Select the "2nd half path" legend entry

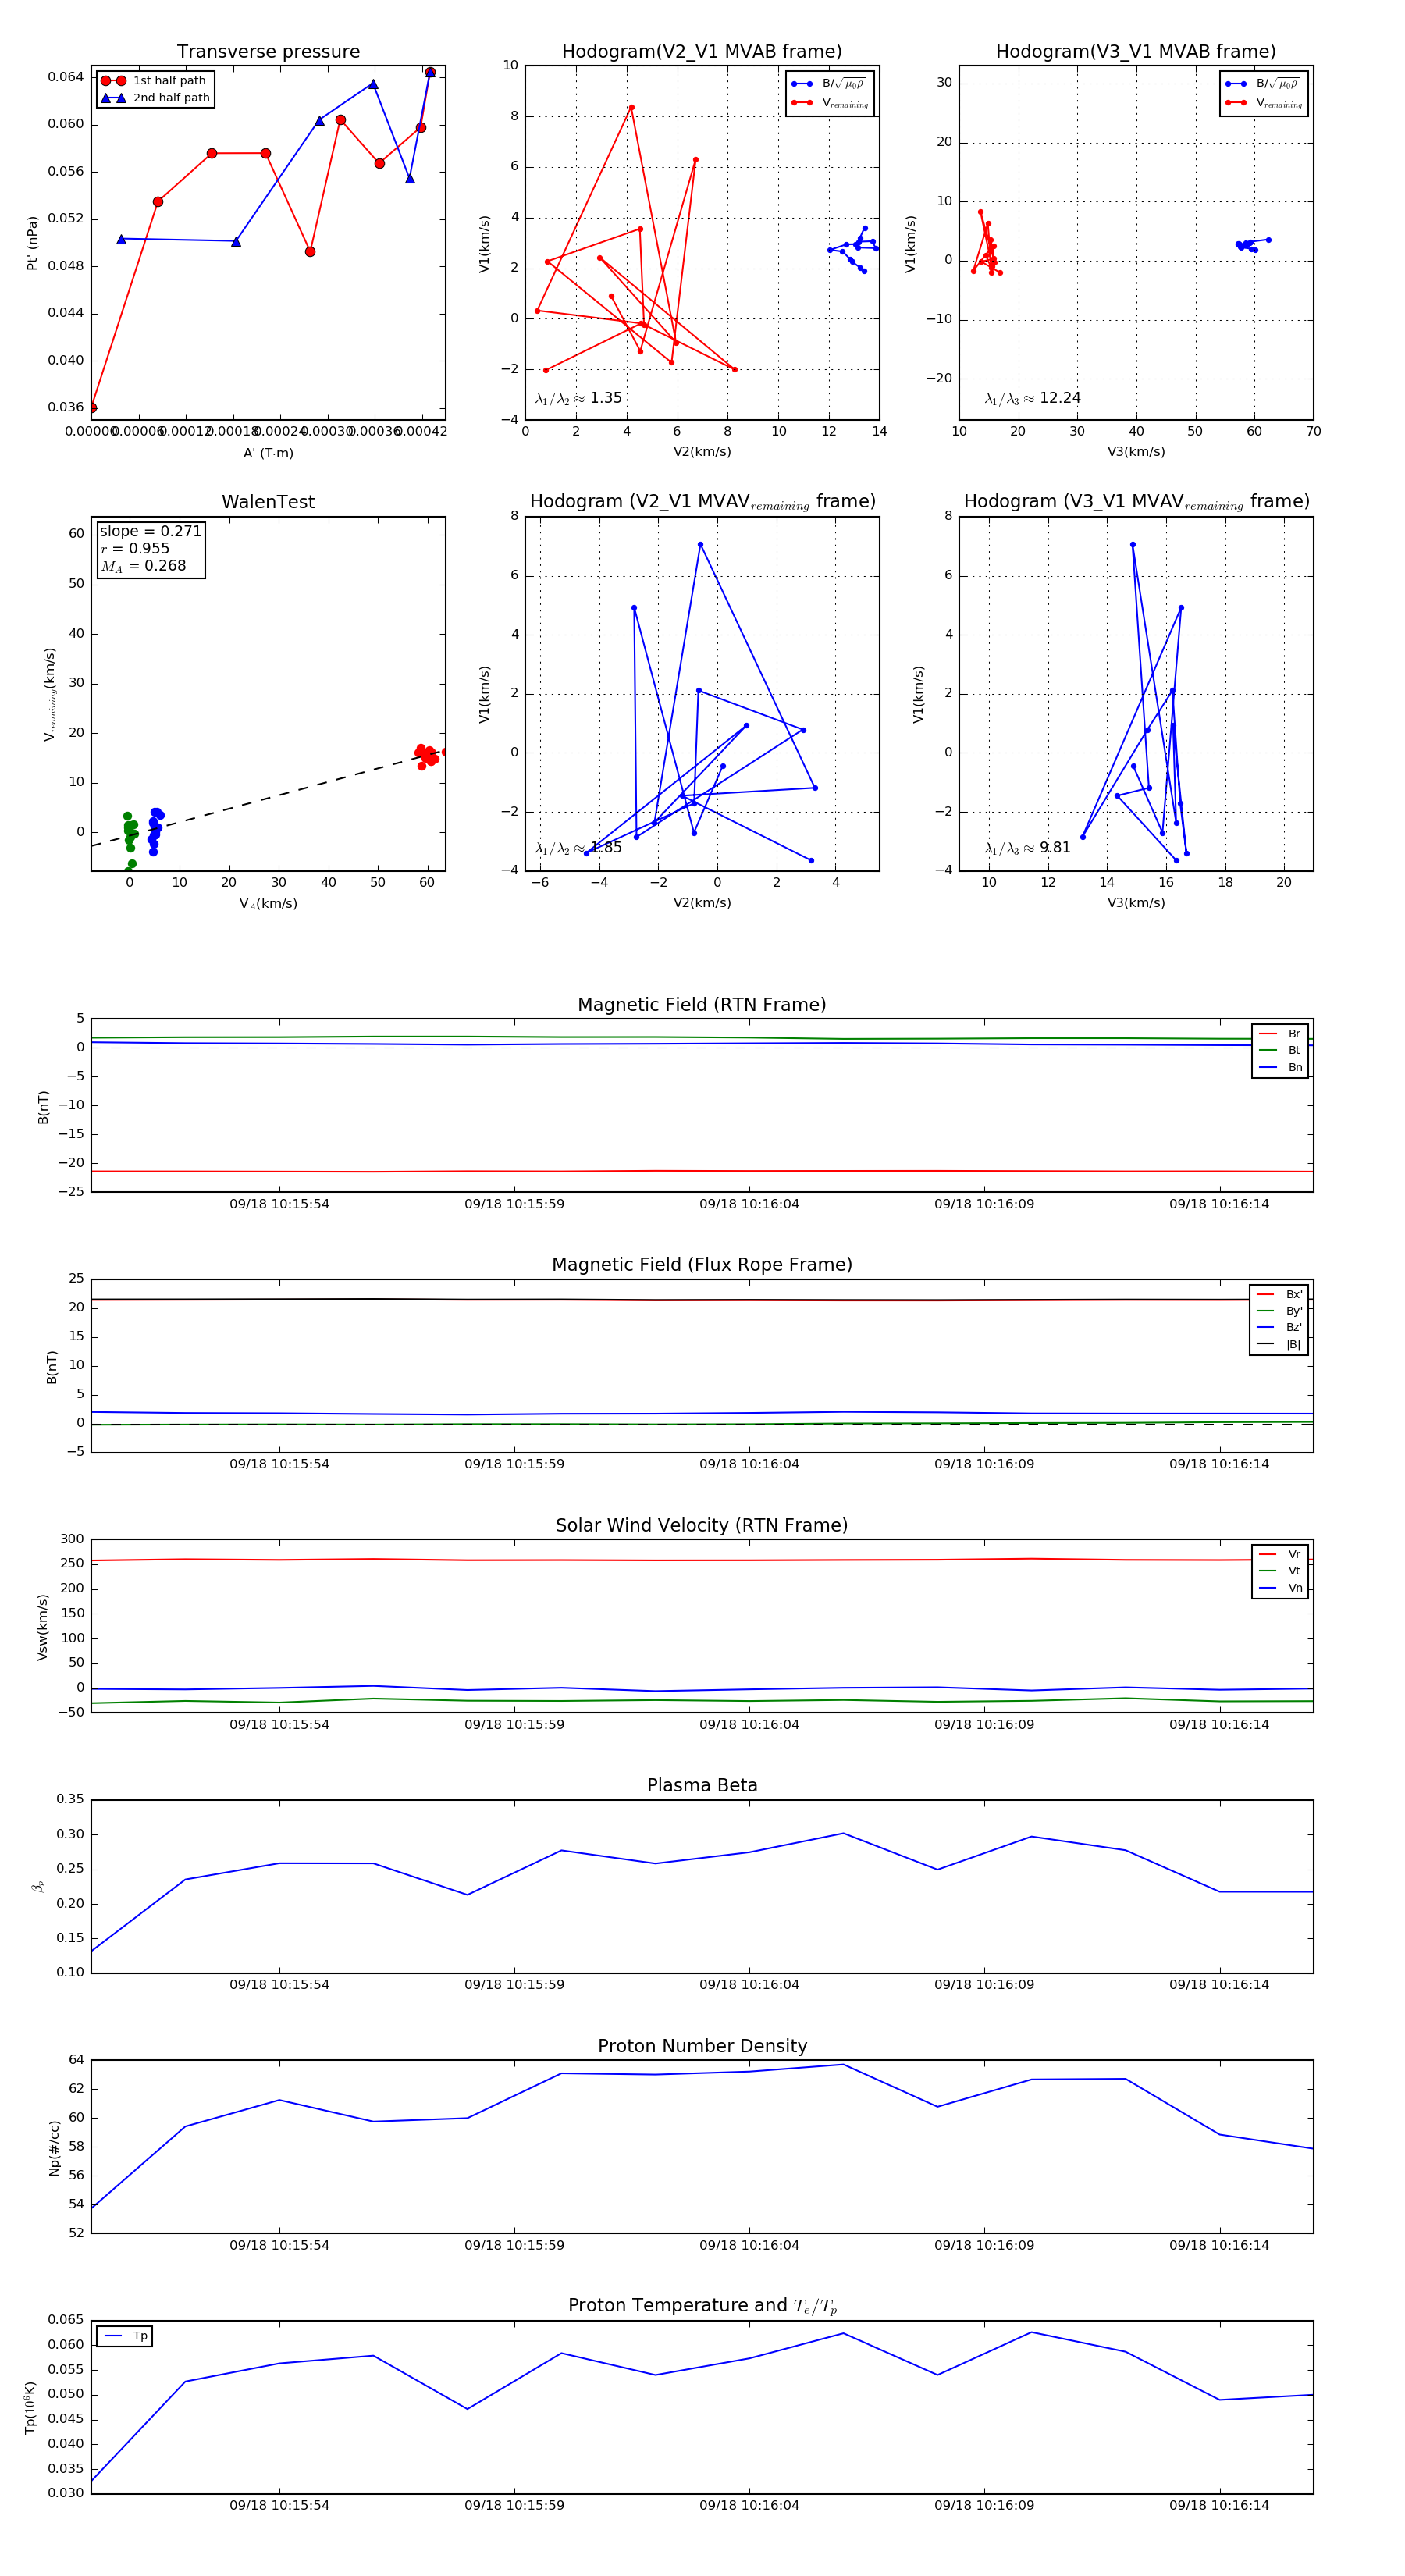pyautogui.click(x=156, y=98)
